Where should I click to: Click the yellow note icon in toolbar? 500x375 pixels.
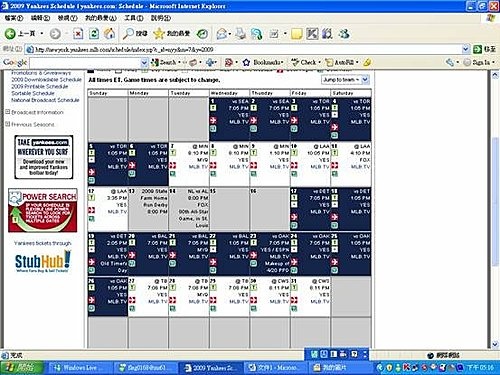coord(296,34)
